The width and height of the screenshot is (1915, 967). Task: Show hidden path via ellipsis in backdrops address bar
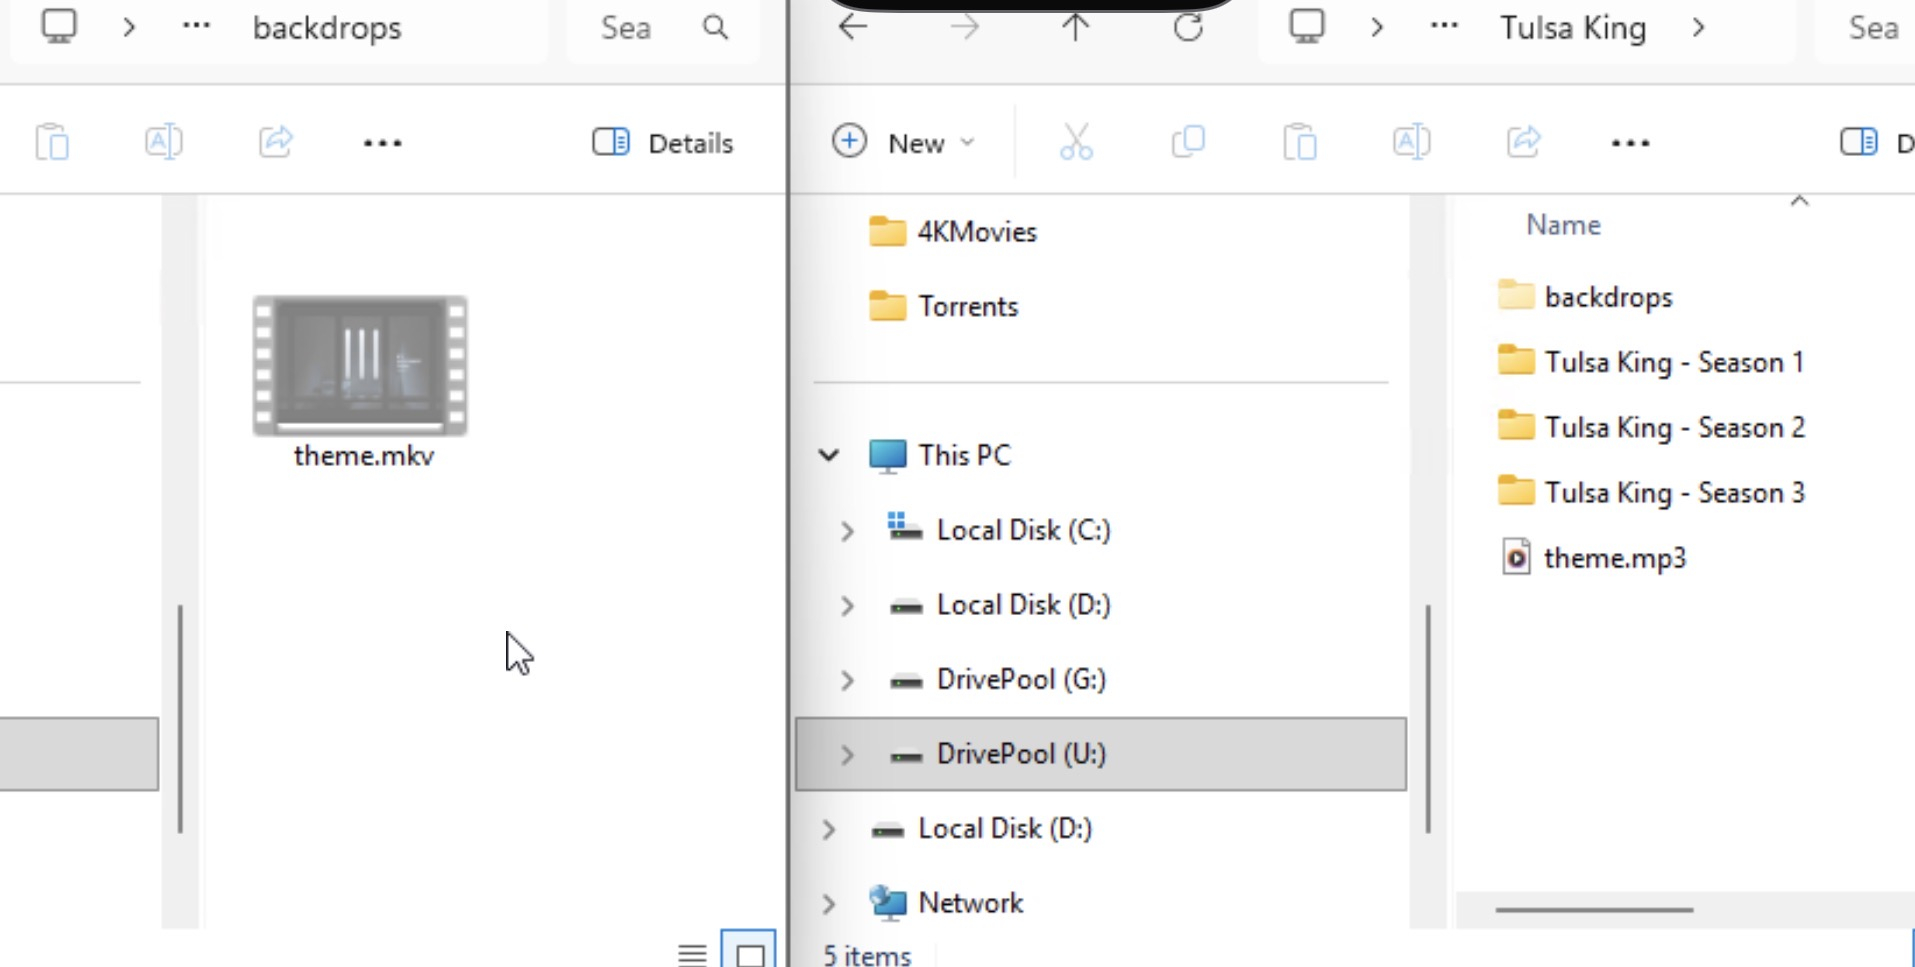point(196,26)
